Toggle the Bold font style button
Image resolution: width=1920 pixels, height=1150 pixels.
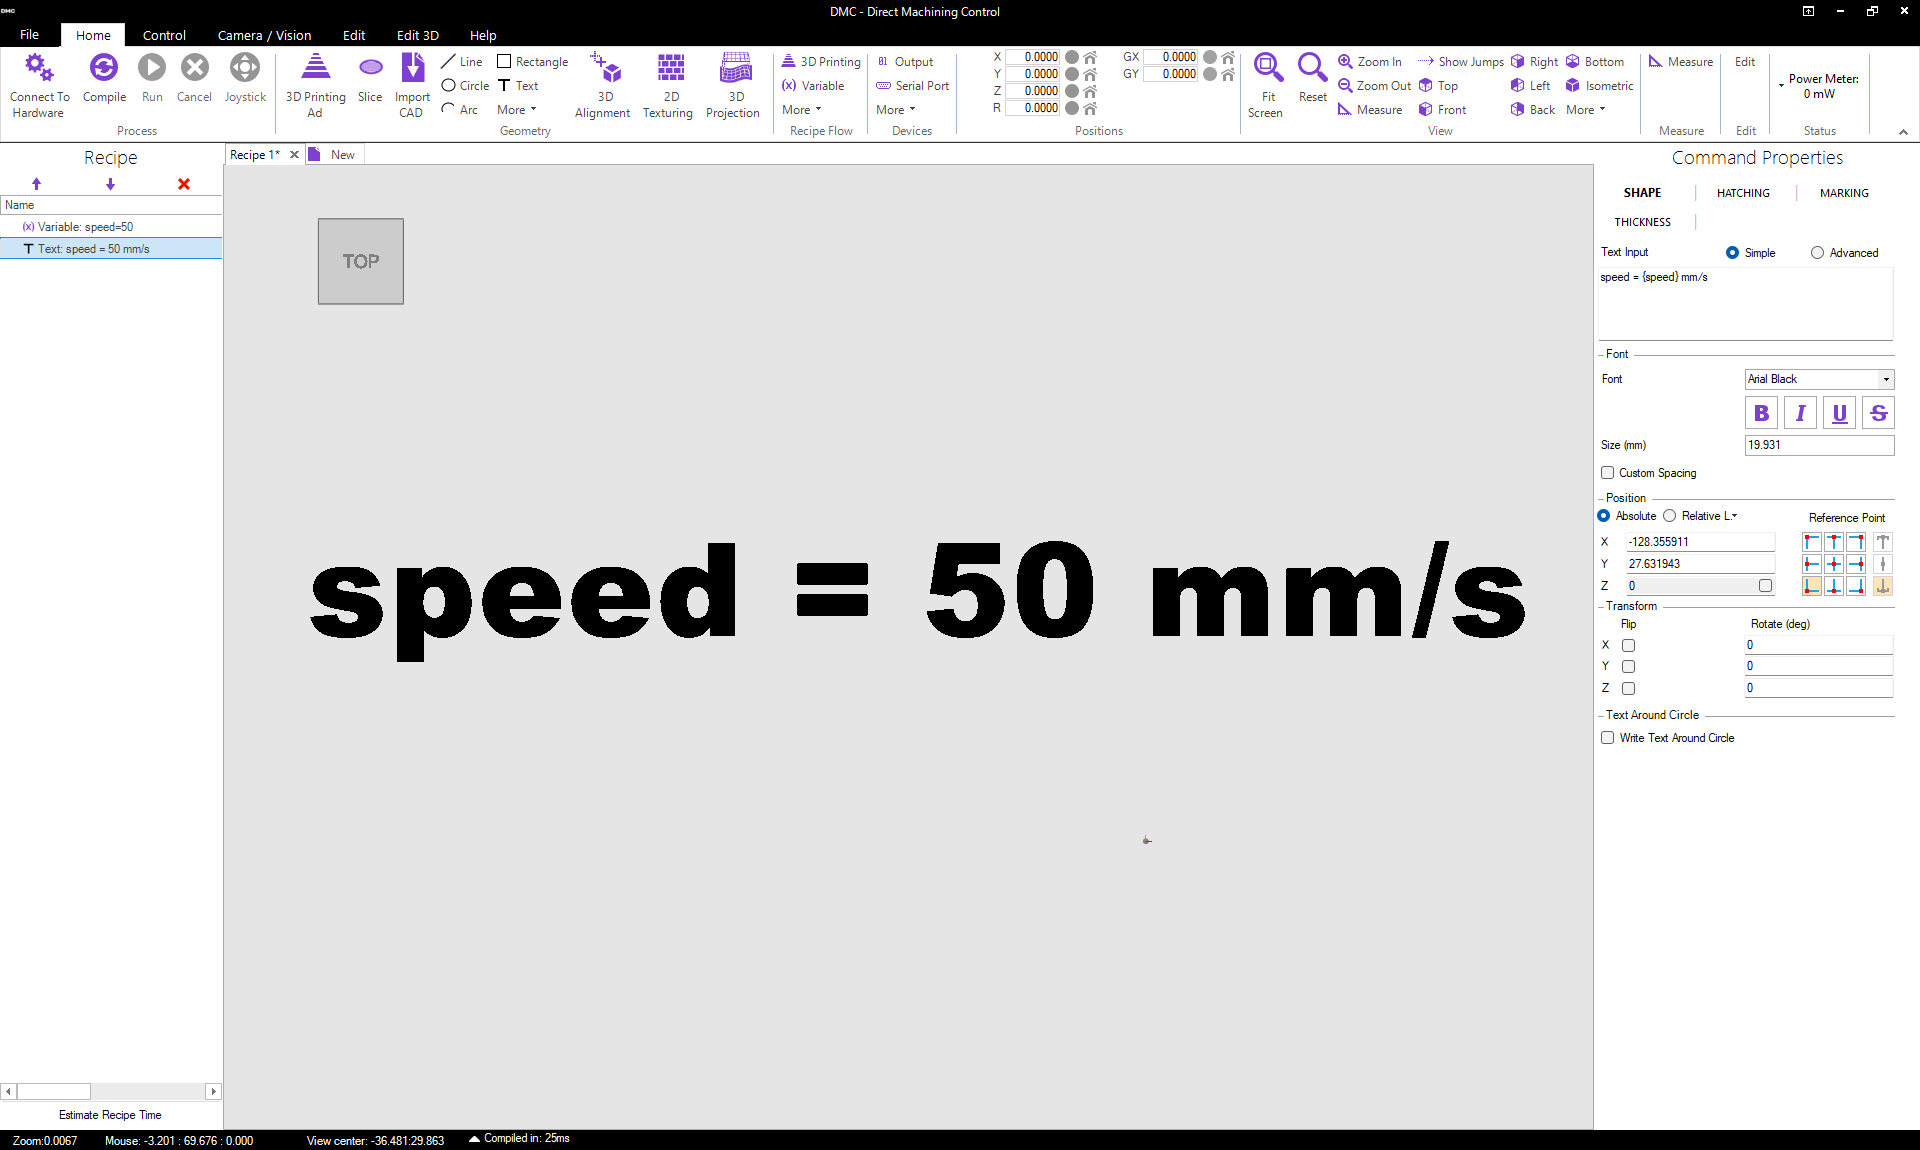pyautogui.click(x=1761, y=413)
